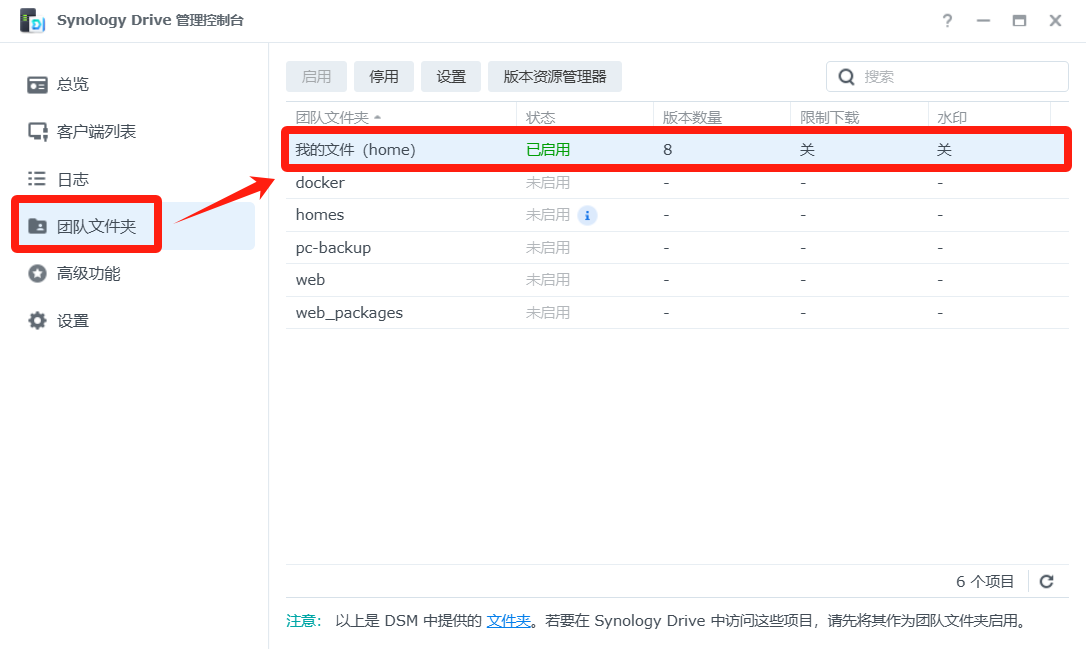Open 设置 from the left sidebar

coord(72,321)
